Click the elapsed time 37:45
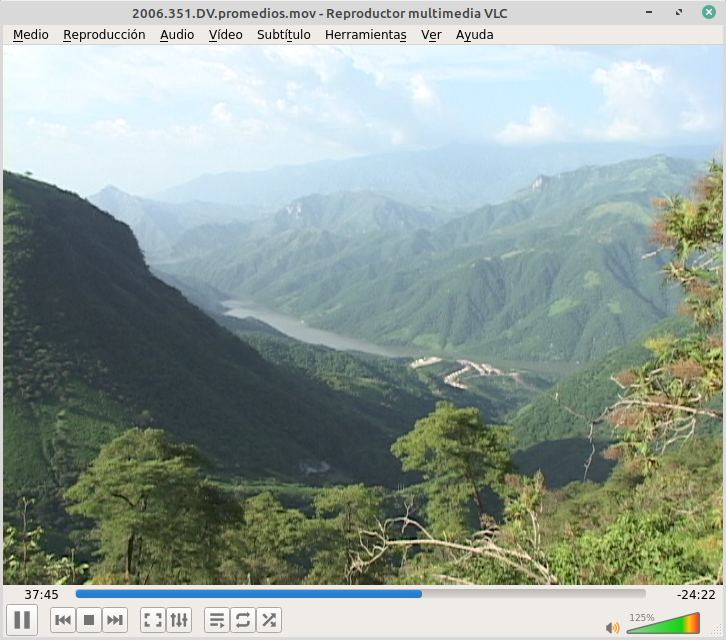The height and width of the screenshot is (640, 726). tap(41, 595)
